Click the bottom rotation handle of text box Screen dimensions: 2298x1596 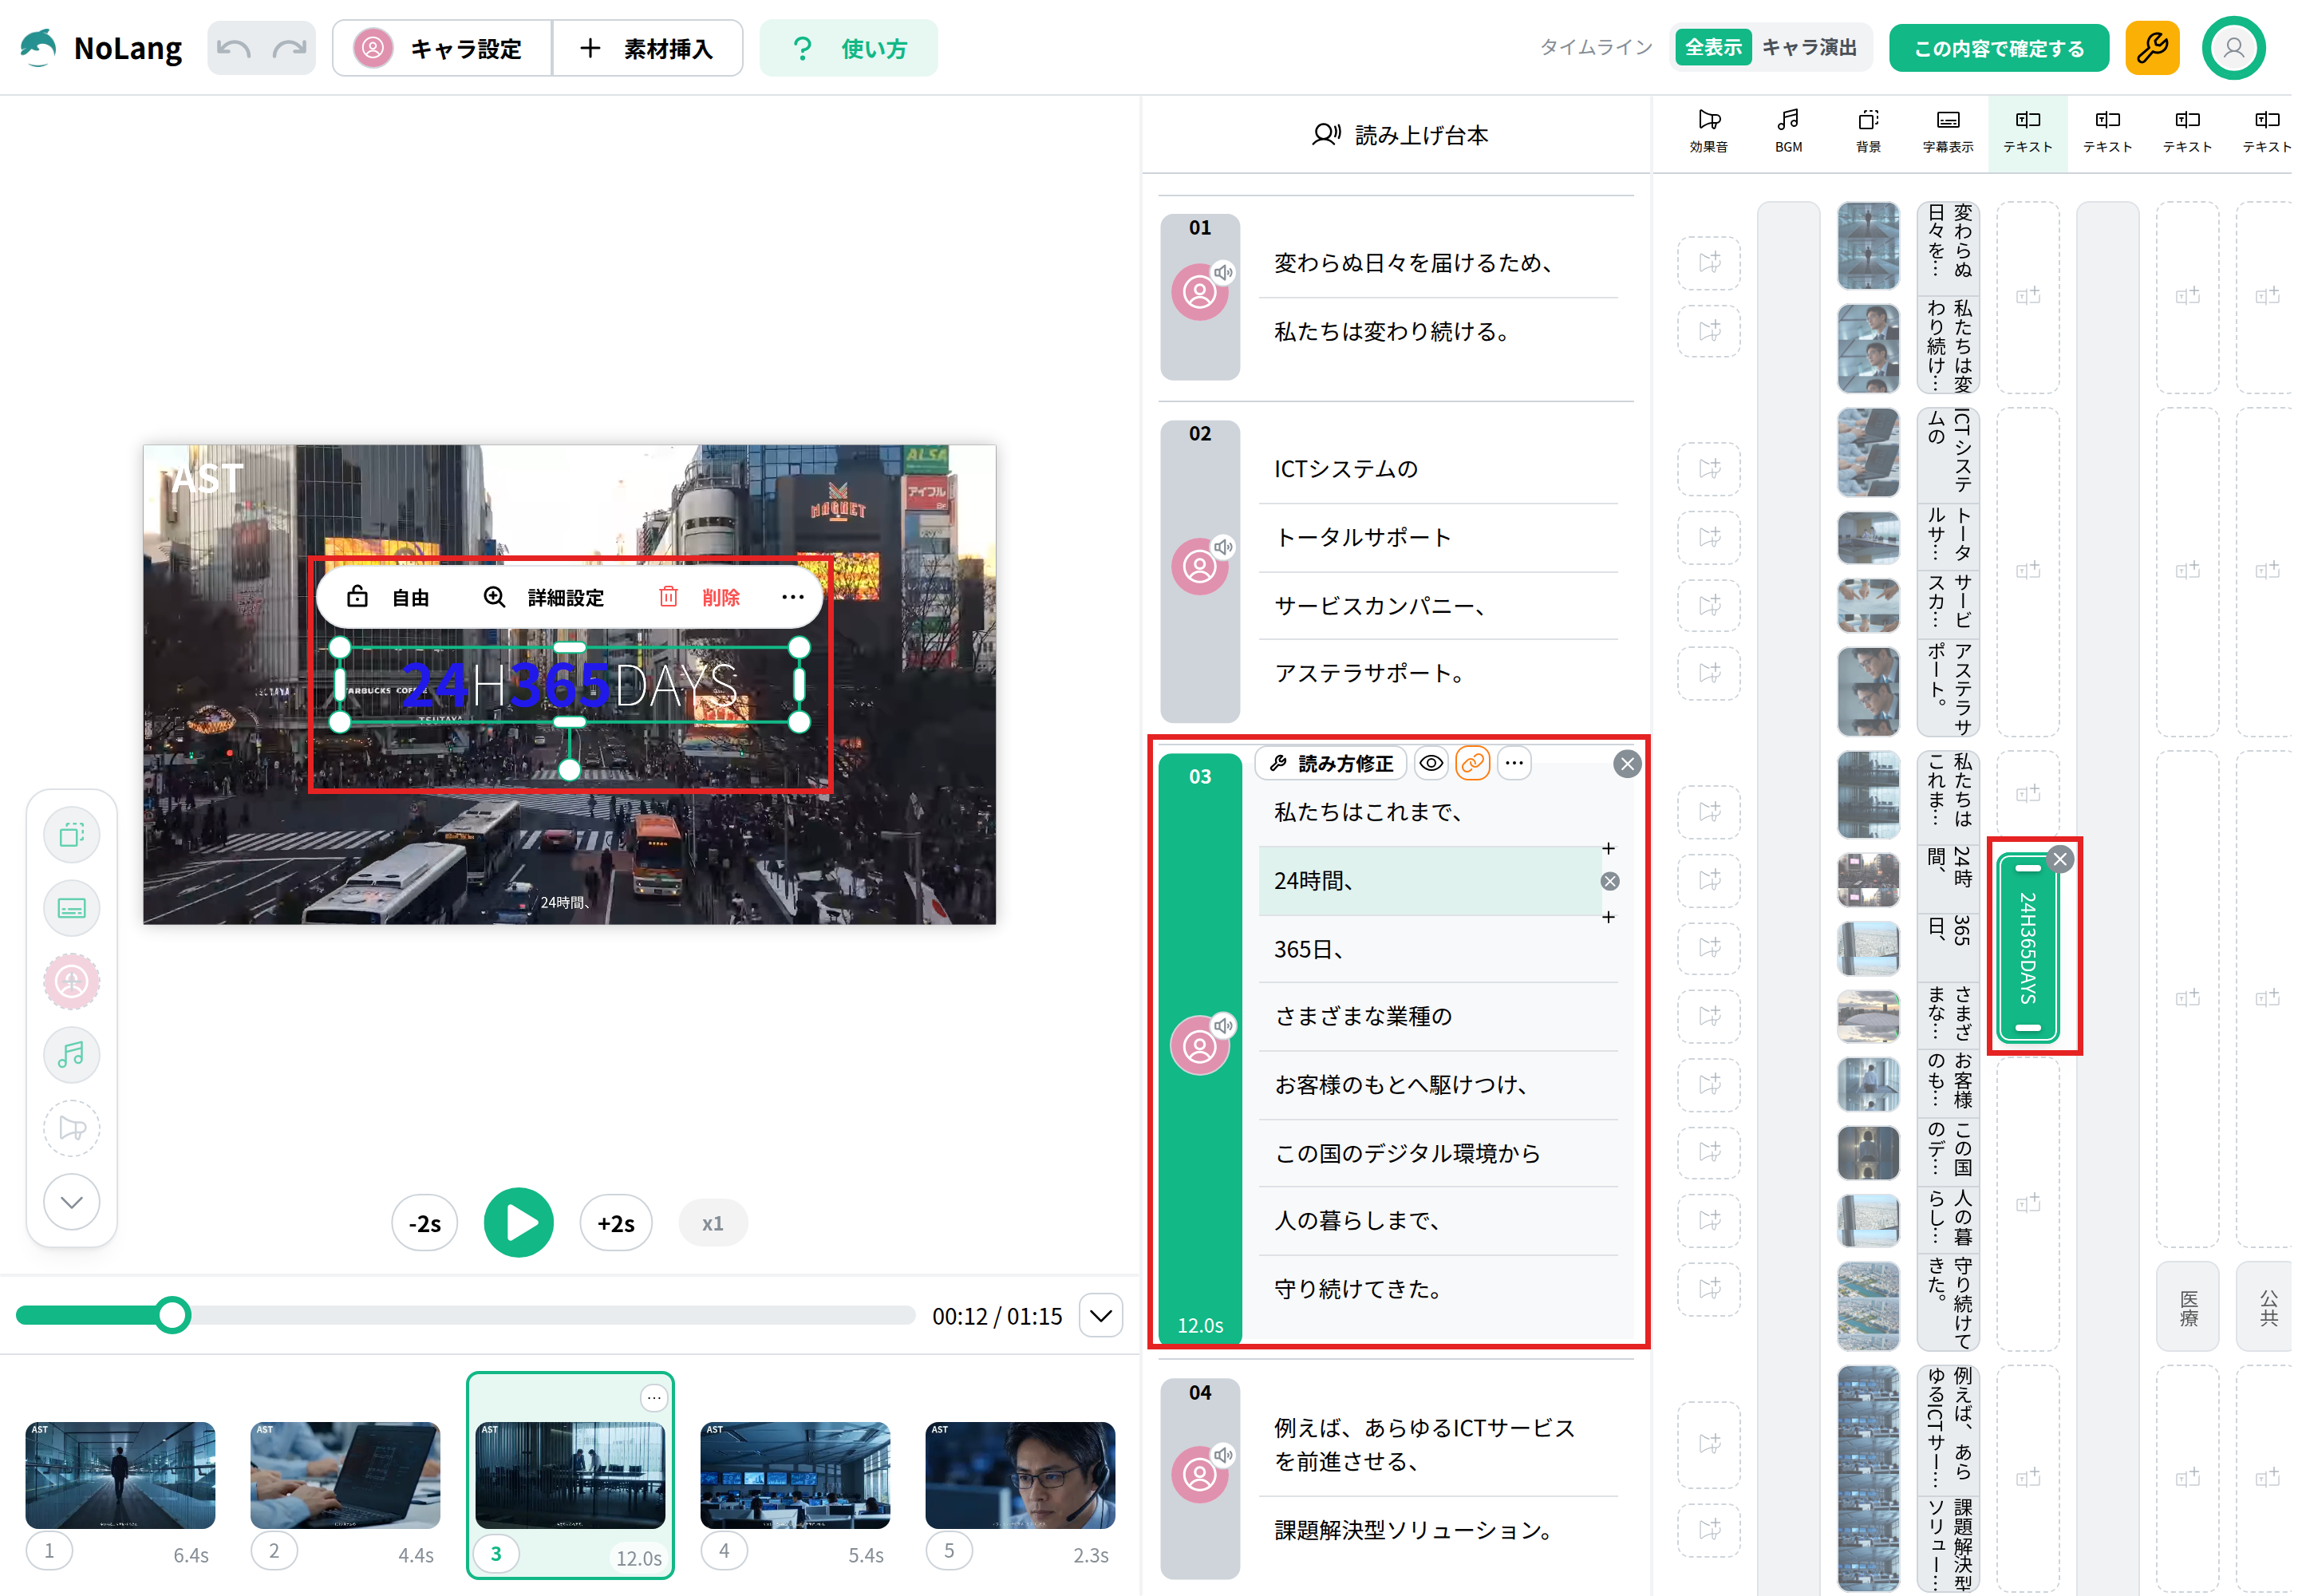(x=569, y=769)
